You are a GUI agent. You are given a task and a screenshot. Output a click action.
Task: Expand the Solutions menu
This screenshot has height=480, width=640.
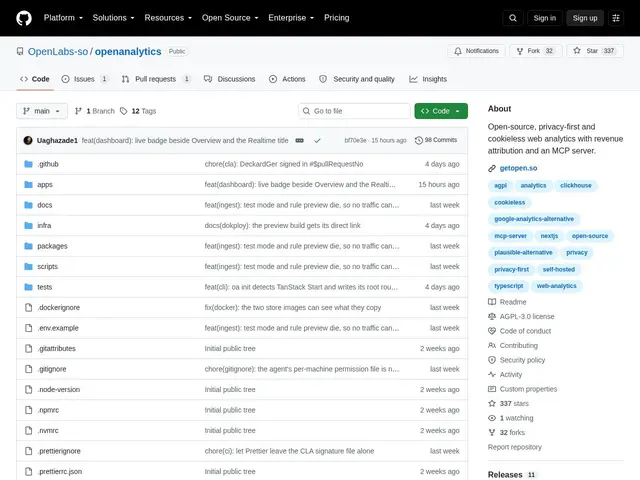tap(113, 18)
